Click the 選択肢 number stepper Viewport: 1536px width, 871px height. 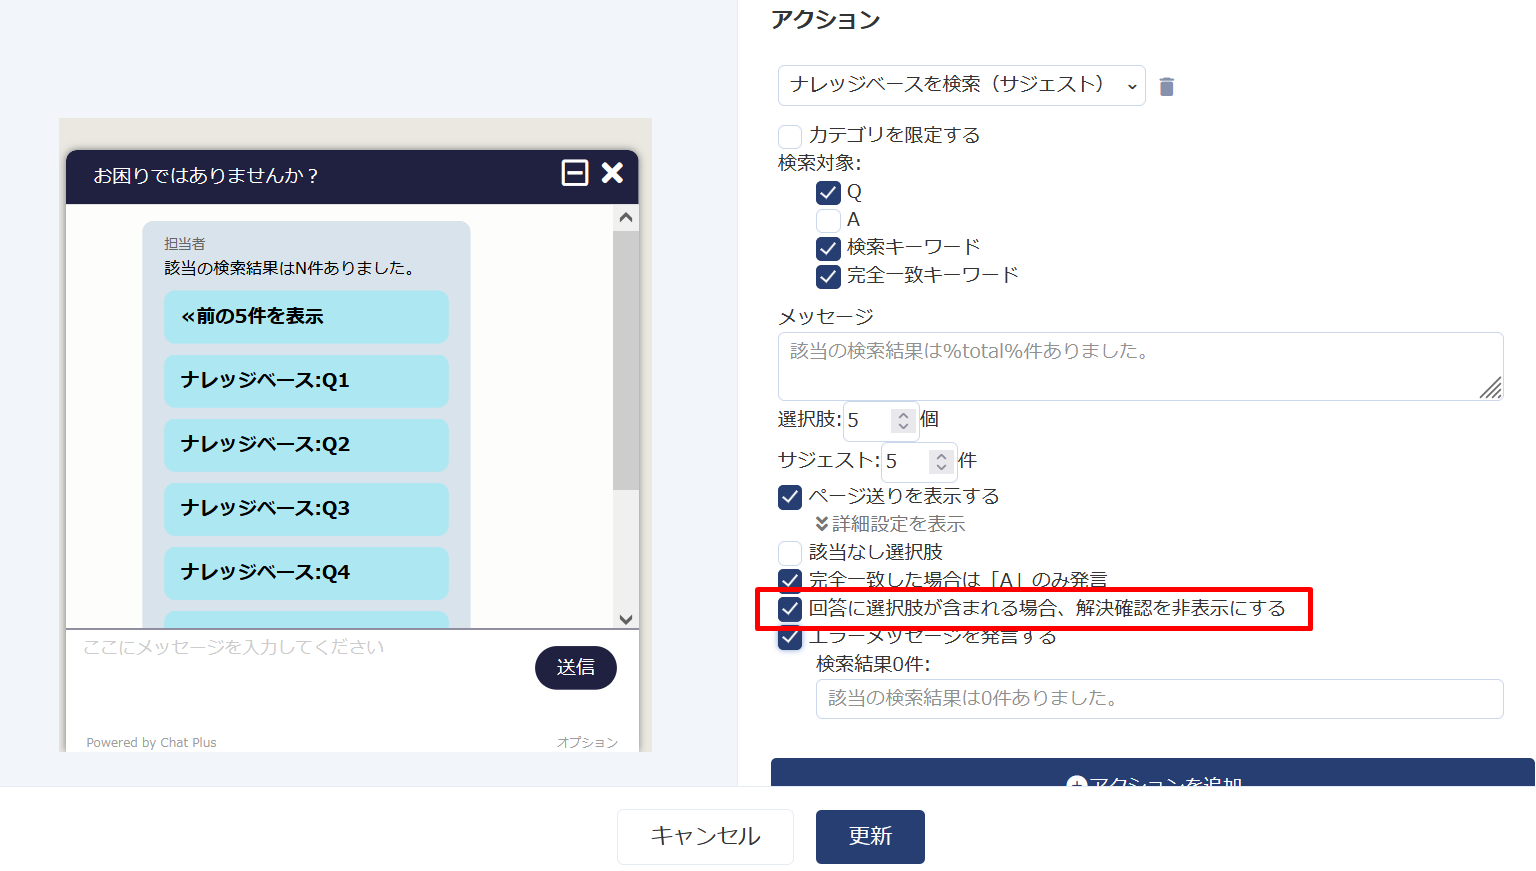pos(903,420)
